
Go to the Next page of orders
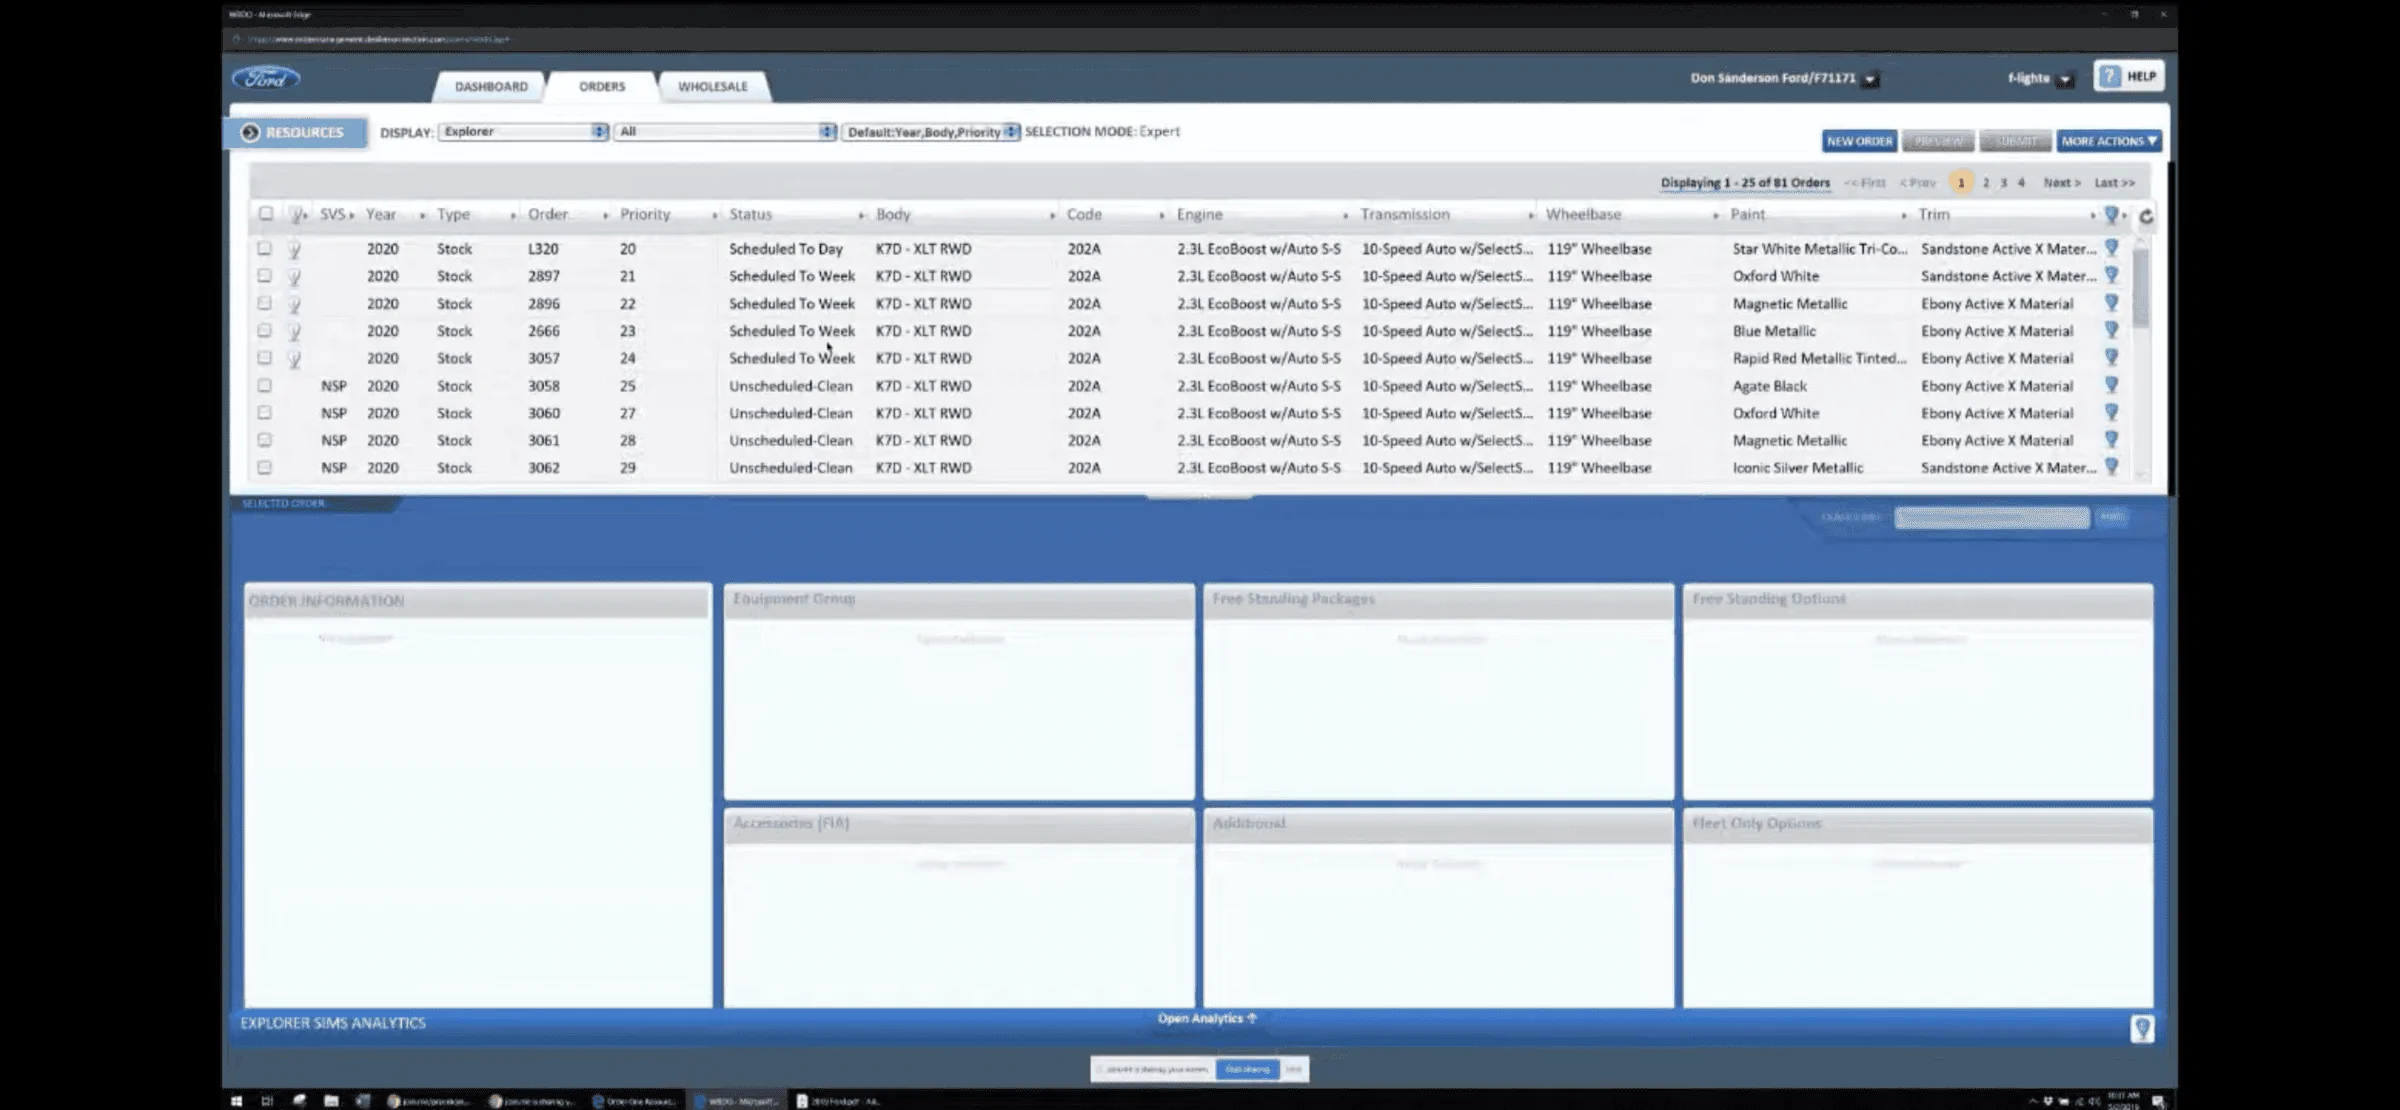[2061, 183]
